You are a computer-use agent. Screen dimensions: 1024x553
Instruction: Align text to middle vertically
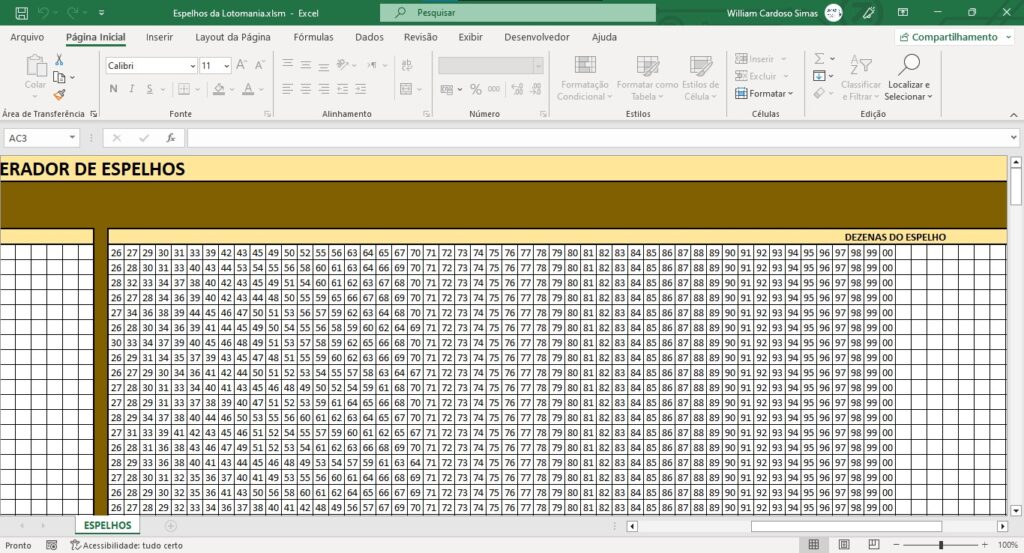click(x=306, y=65)
